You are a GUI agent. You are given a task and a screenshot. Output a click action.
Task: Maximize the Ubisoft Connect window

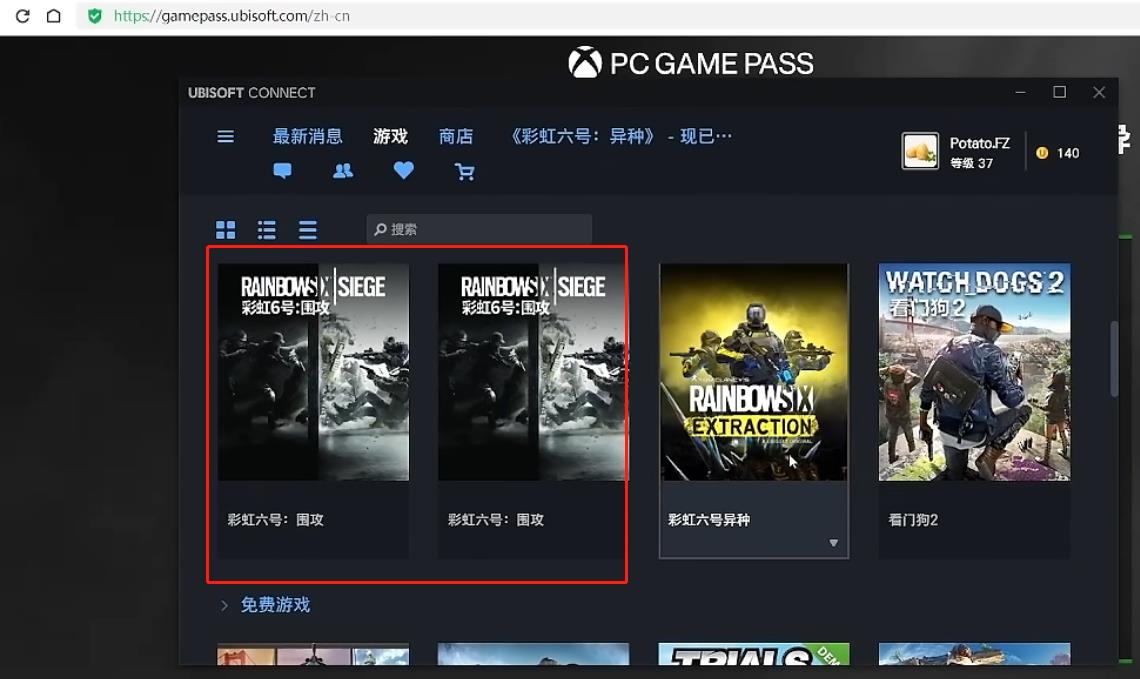pos(1059,92)
